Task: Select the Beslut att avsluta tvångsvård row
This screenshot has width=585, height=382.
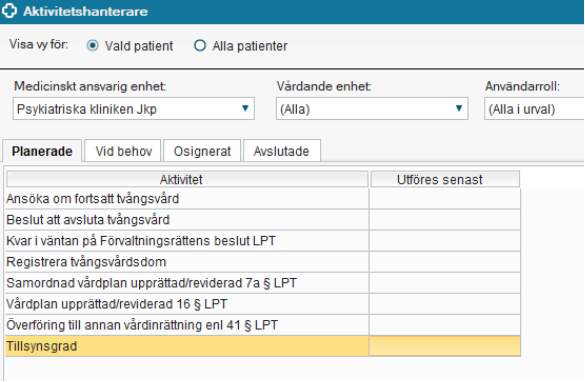Action: click(x=263, y=220)
